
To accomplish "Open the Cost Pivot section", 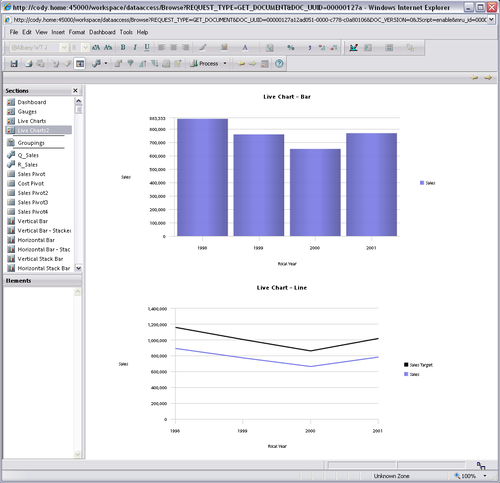I will pos(31,183).
